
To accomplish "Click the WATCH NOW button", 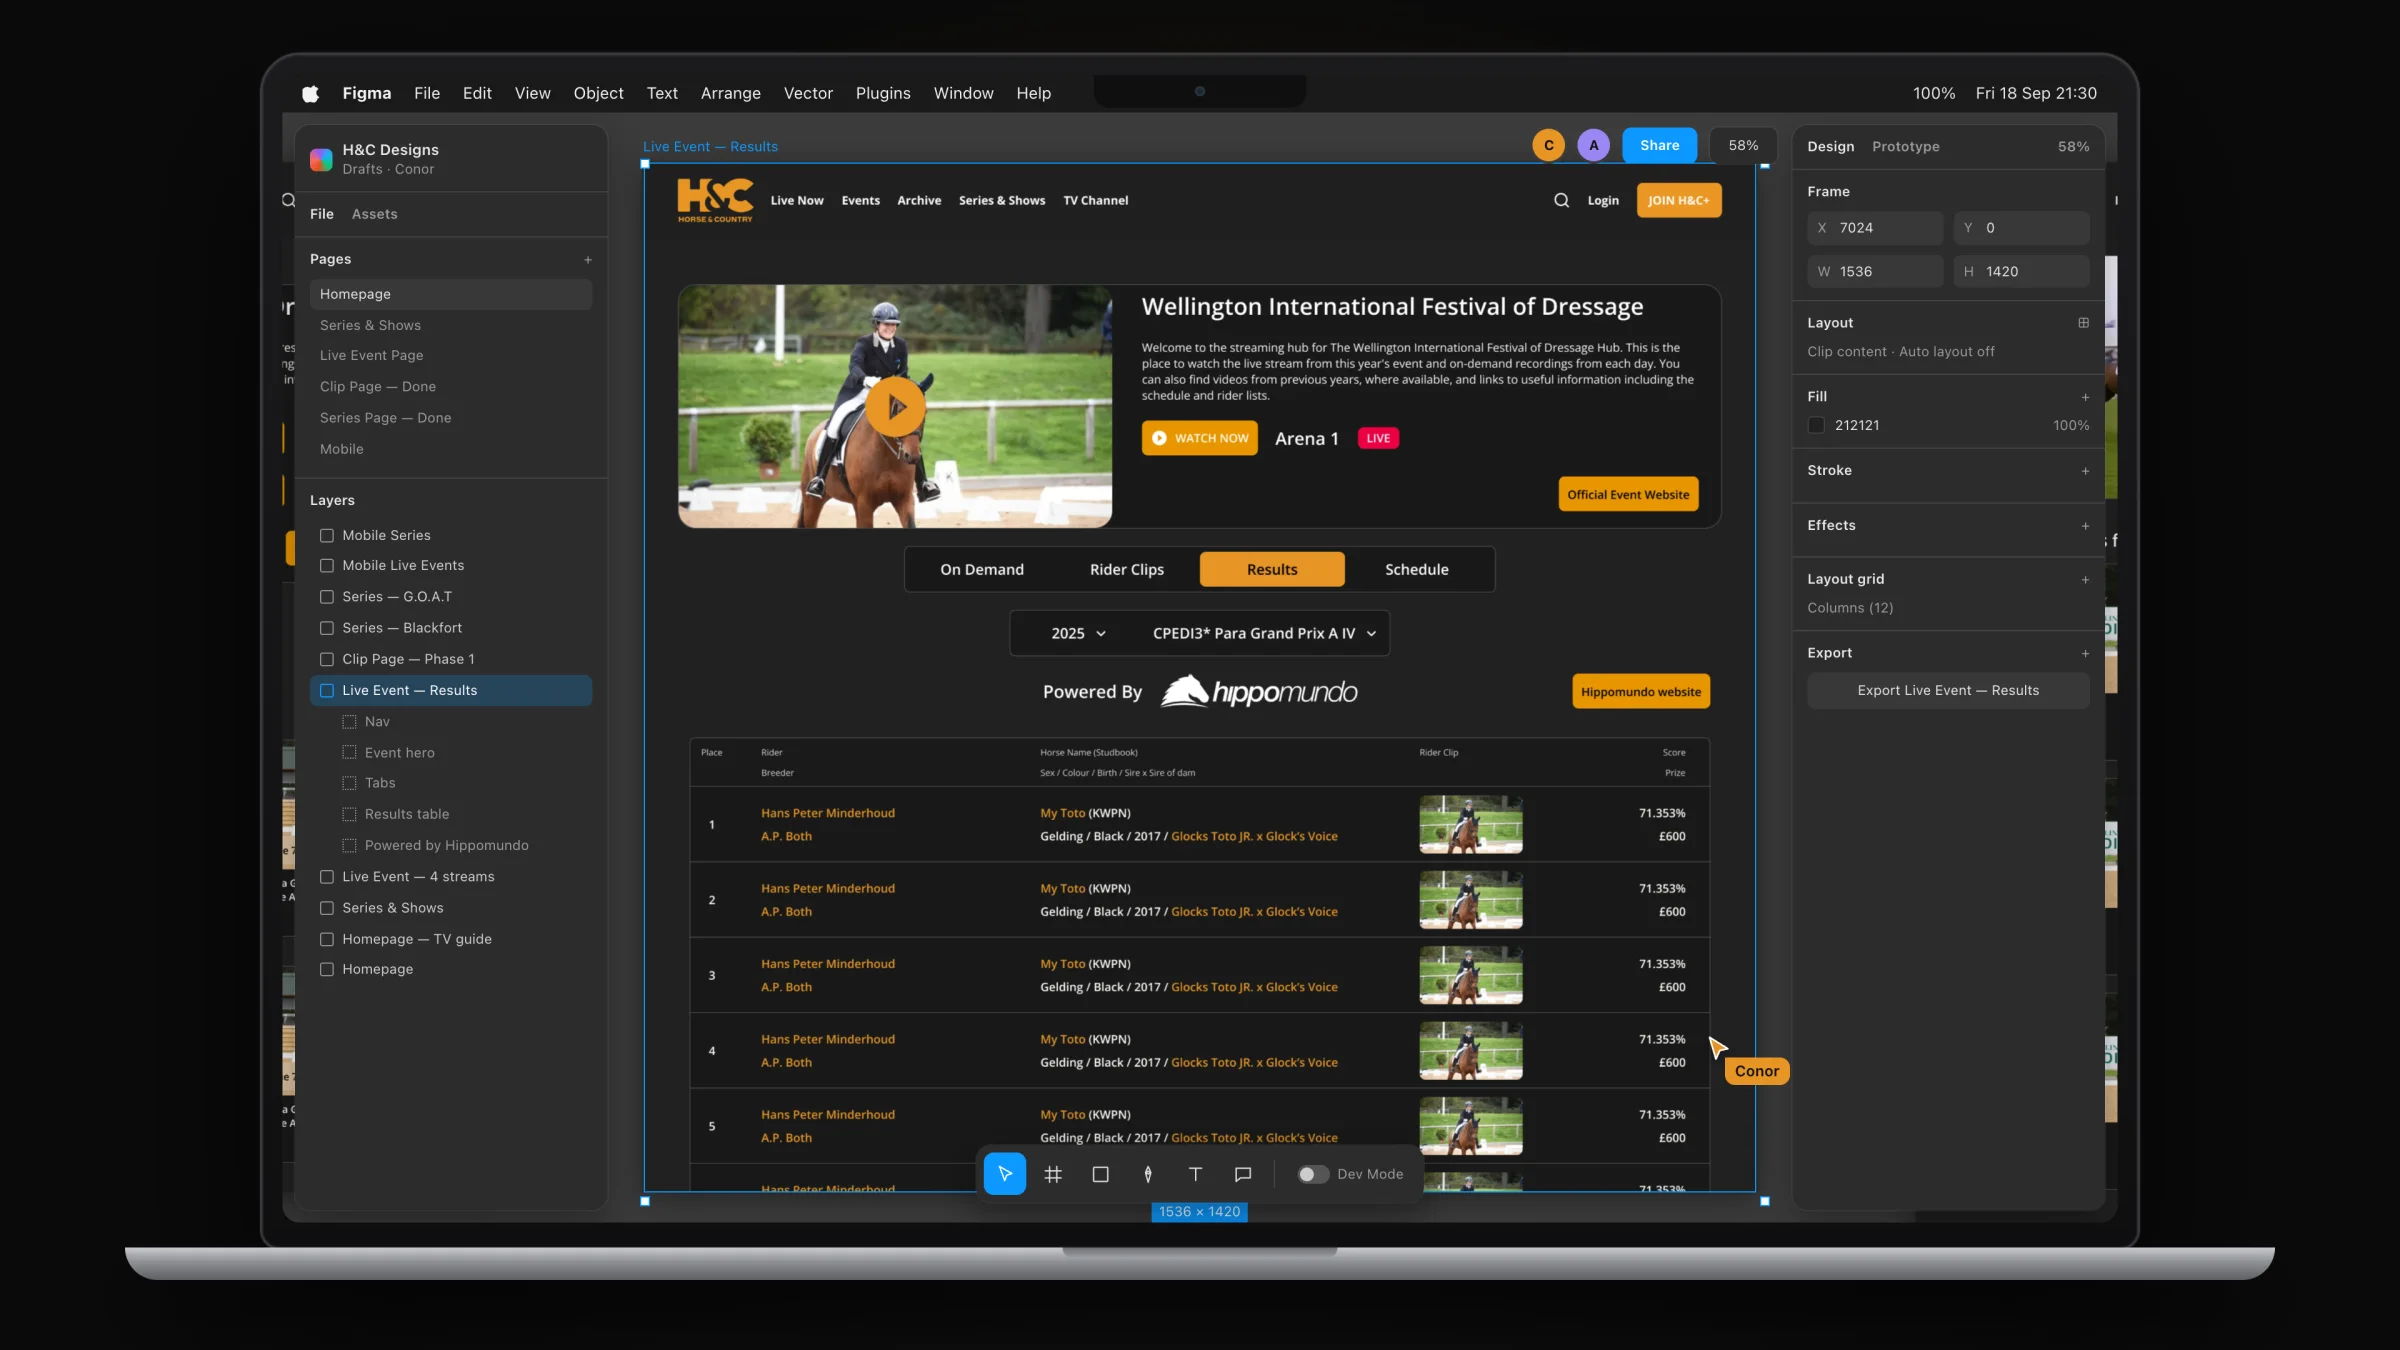I will pos(1200,438).
